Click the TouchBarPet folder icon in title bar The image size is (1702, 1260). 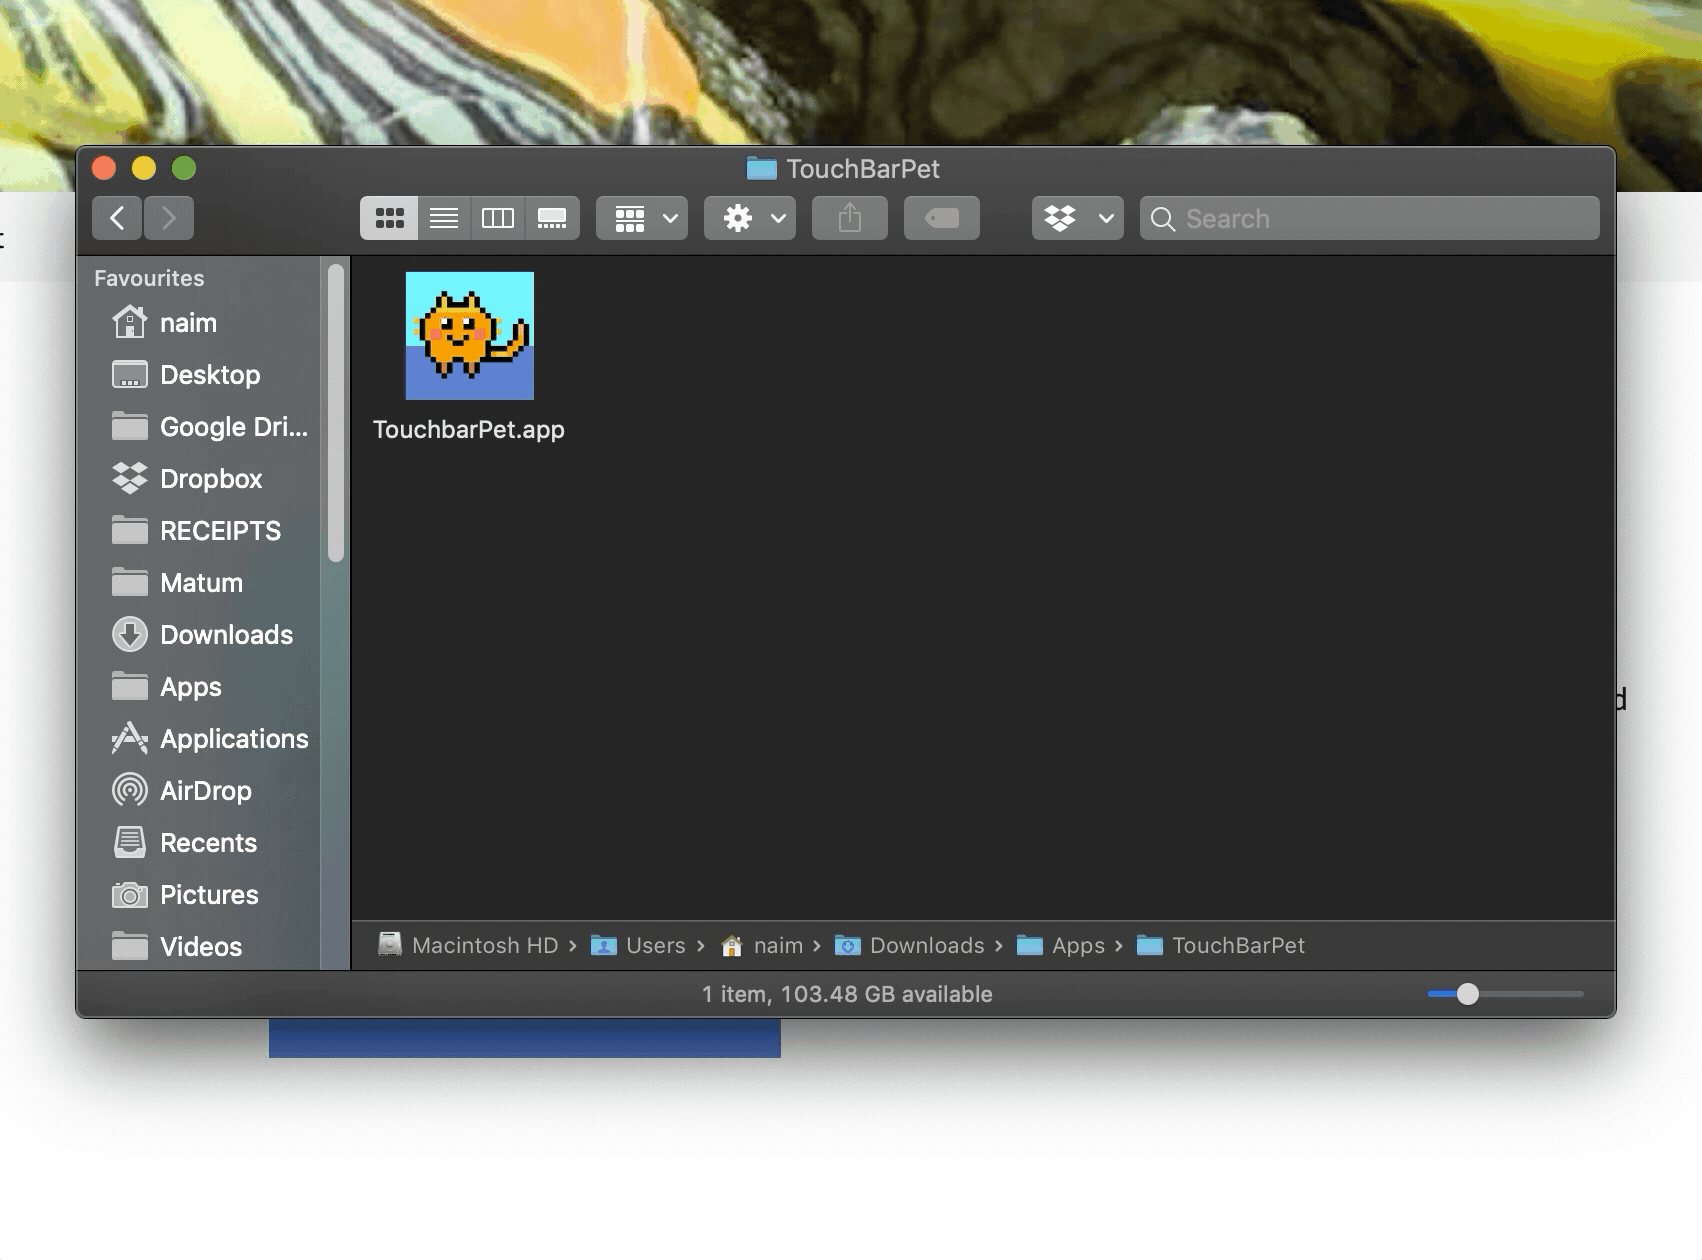click(x=762, y=169)
